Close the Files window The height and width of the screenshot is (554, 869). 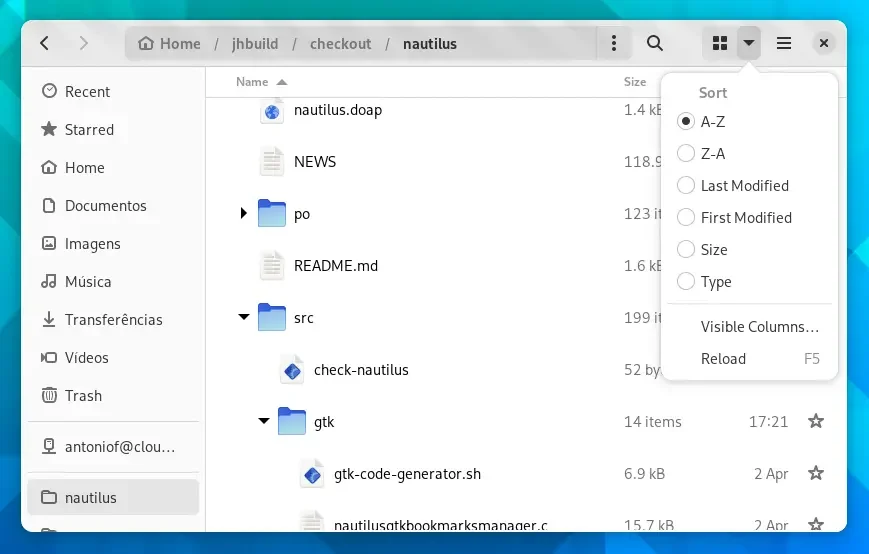(824, 43)
